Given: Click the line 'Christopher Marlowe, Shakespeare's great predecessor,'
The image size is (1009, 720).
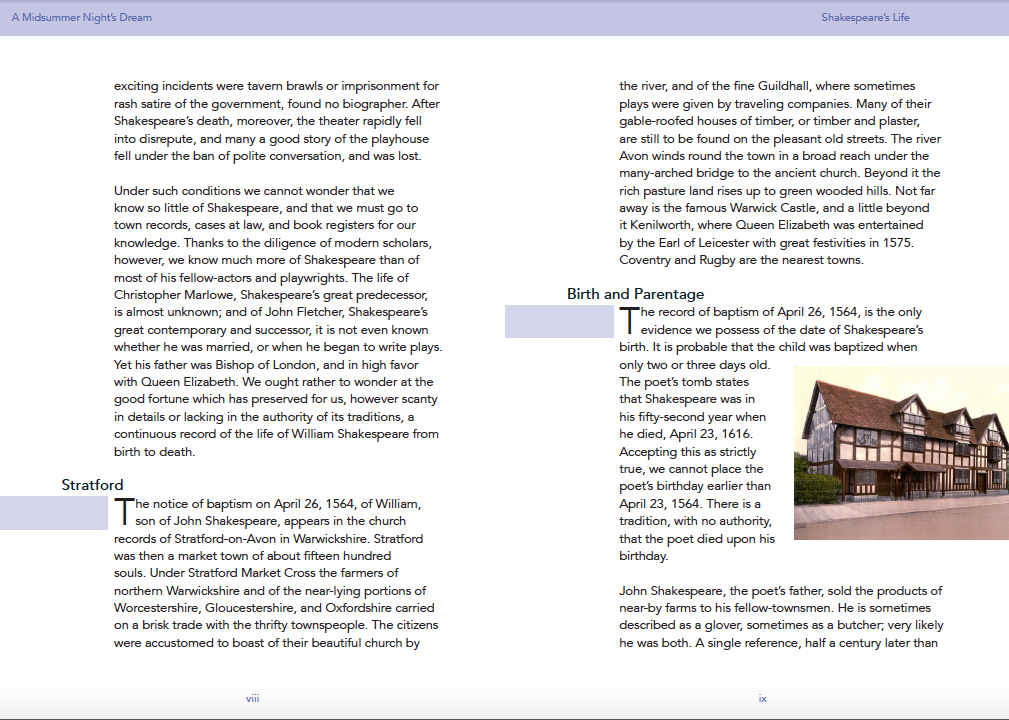Looking at the screenshot, I should click(x=271, y=295).
